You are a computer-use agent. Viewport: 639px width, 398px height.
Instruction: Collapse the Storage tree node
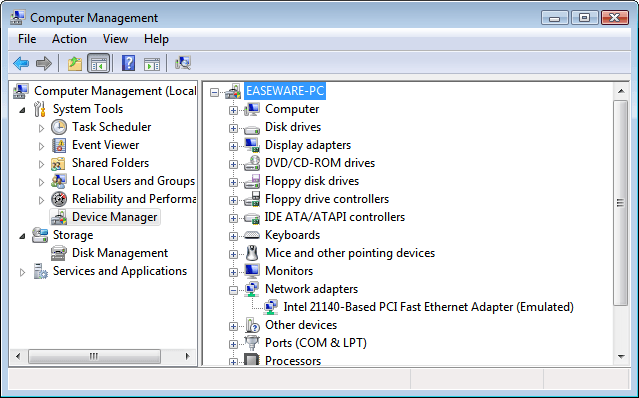tap(23, 236)
